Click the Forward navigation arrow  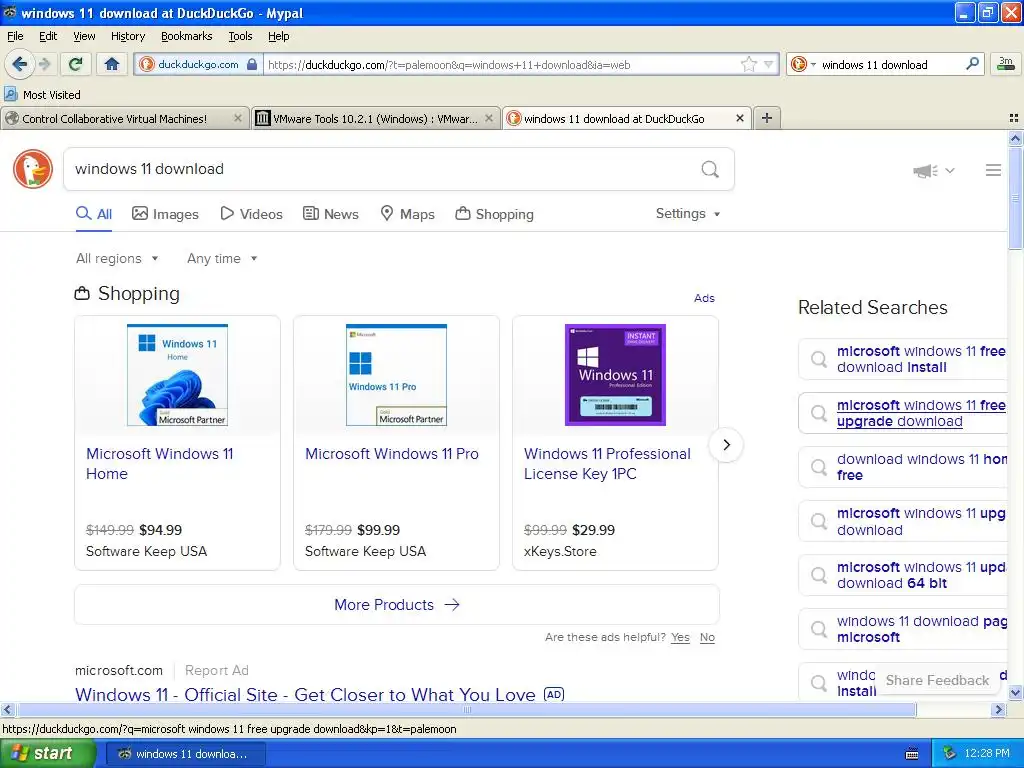[x=44, y=64]
